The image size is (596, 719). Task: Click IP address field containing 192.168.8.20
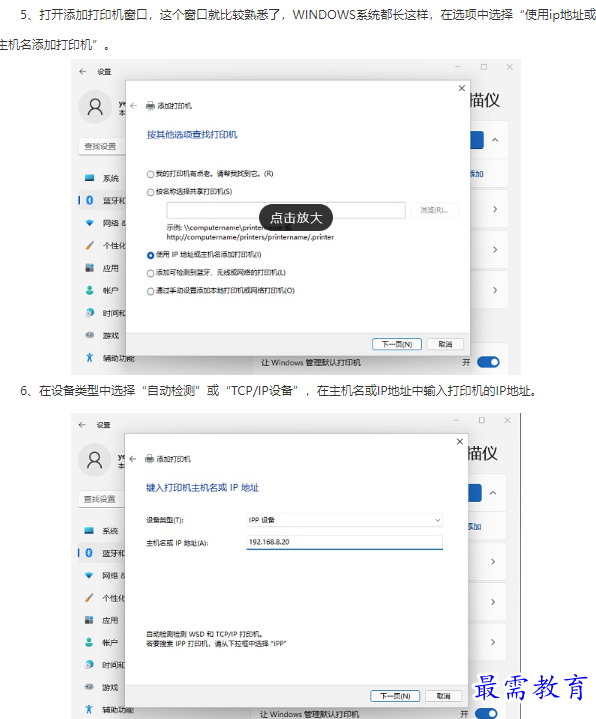coord(344,542)
